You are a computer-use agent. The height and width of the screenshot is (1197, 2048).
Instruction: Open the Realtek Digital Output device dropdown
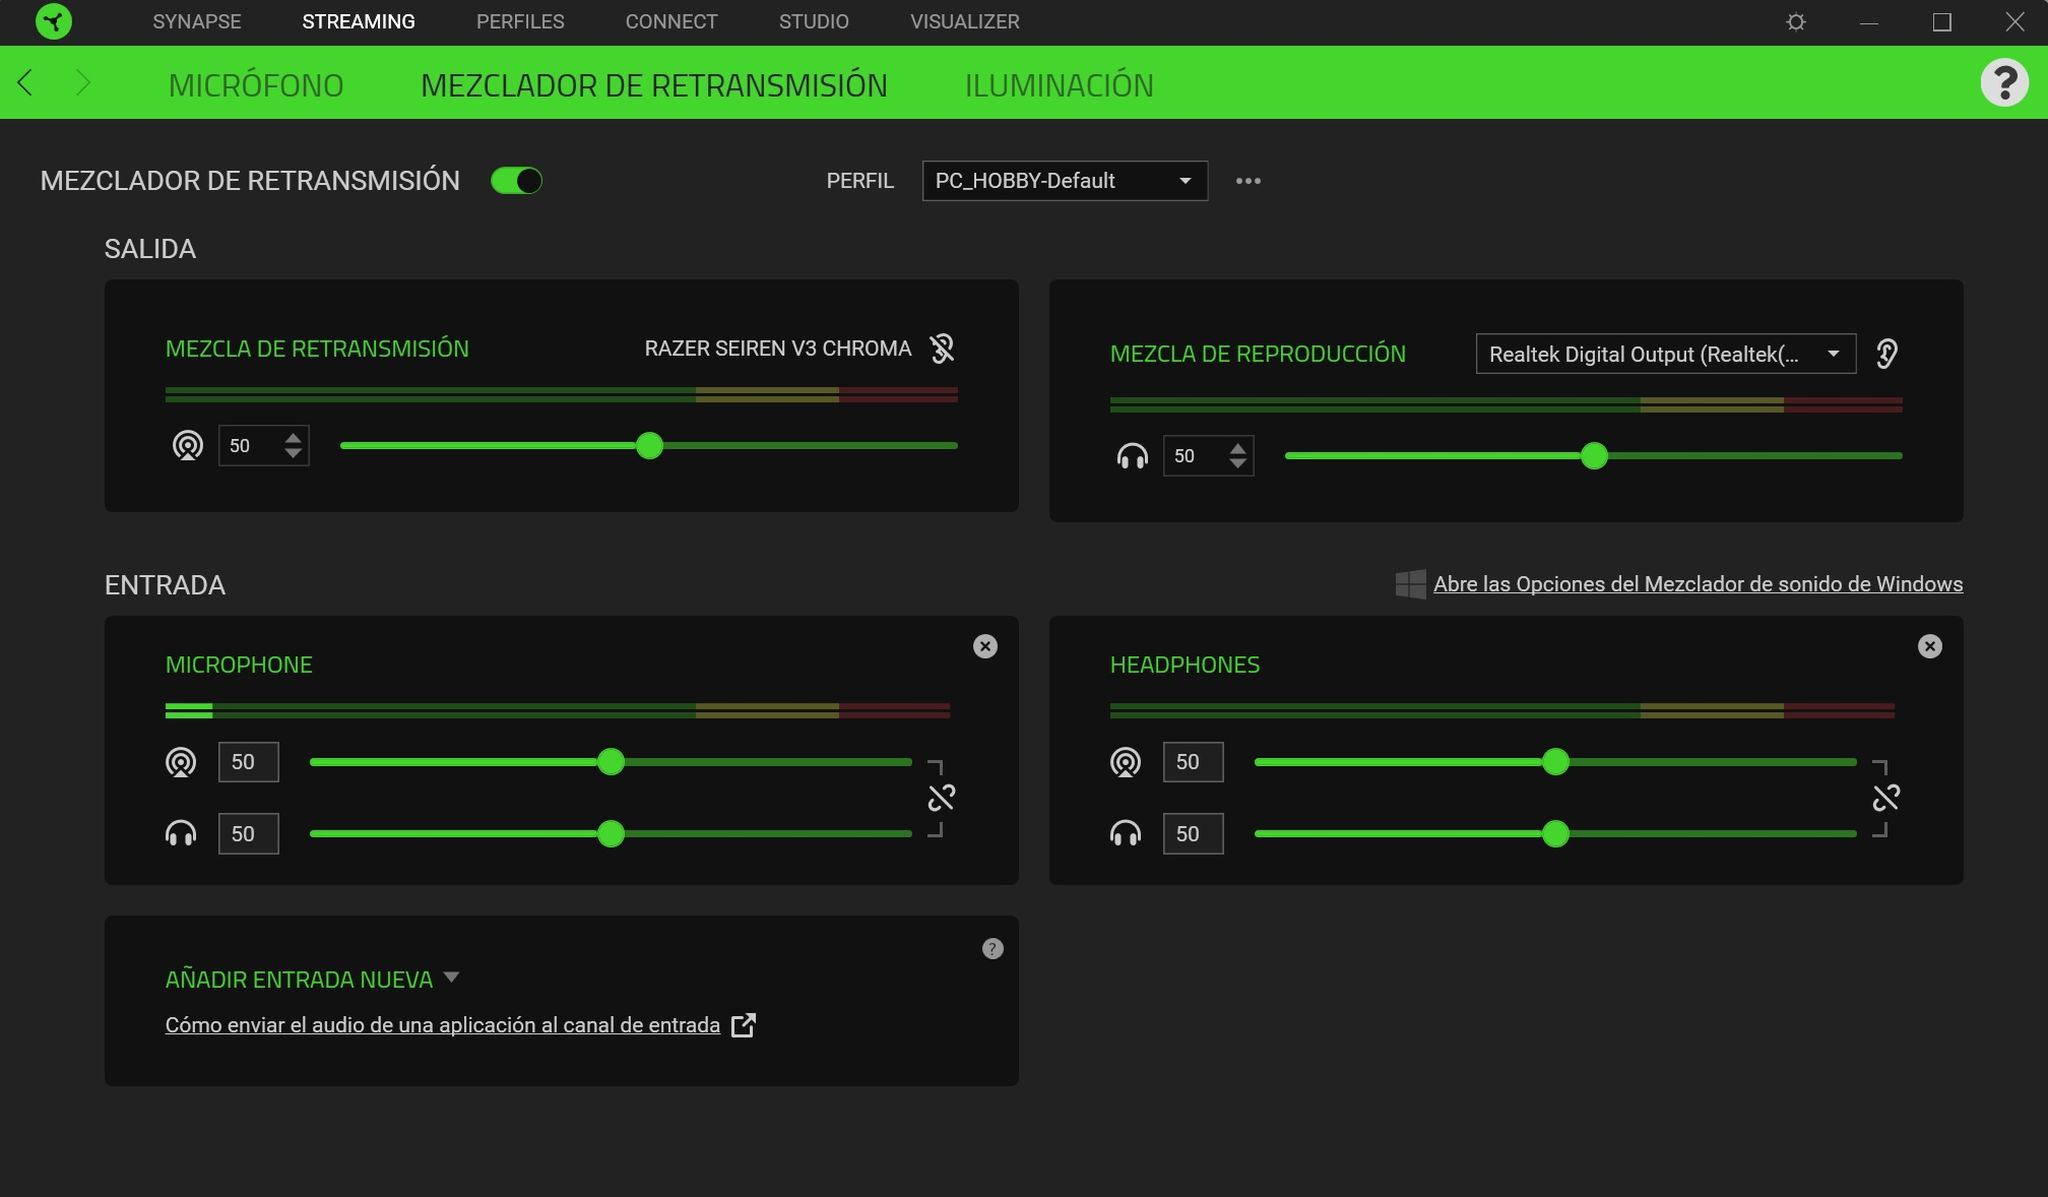click(1665, 354)
